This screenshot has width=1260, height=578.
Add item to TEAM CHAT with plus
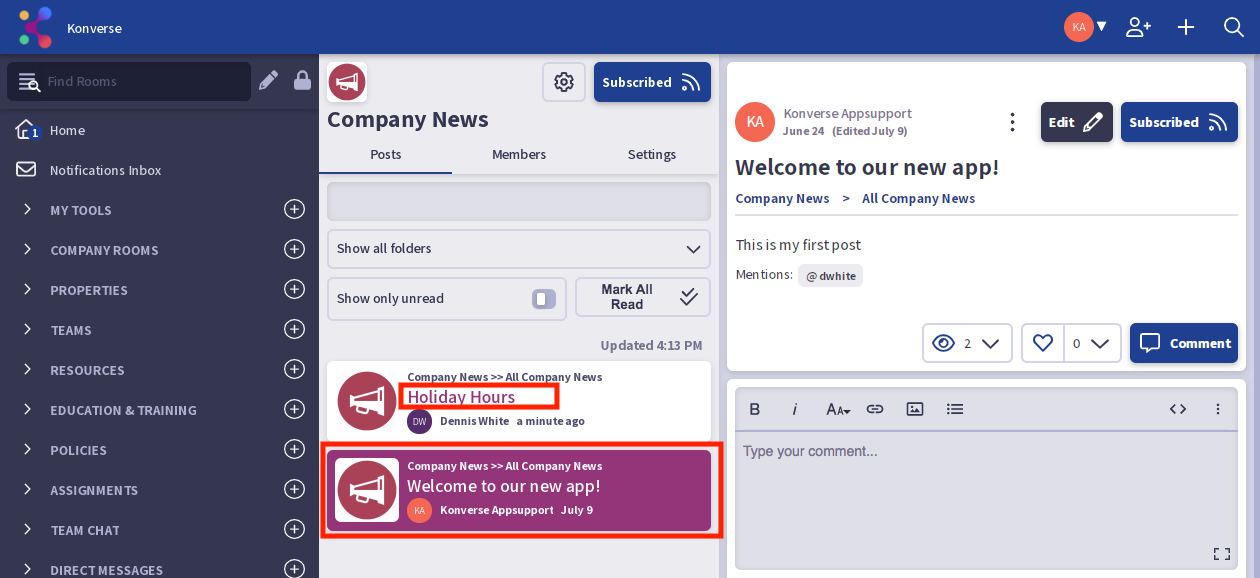[x=294, y=529]
